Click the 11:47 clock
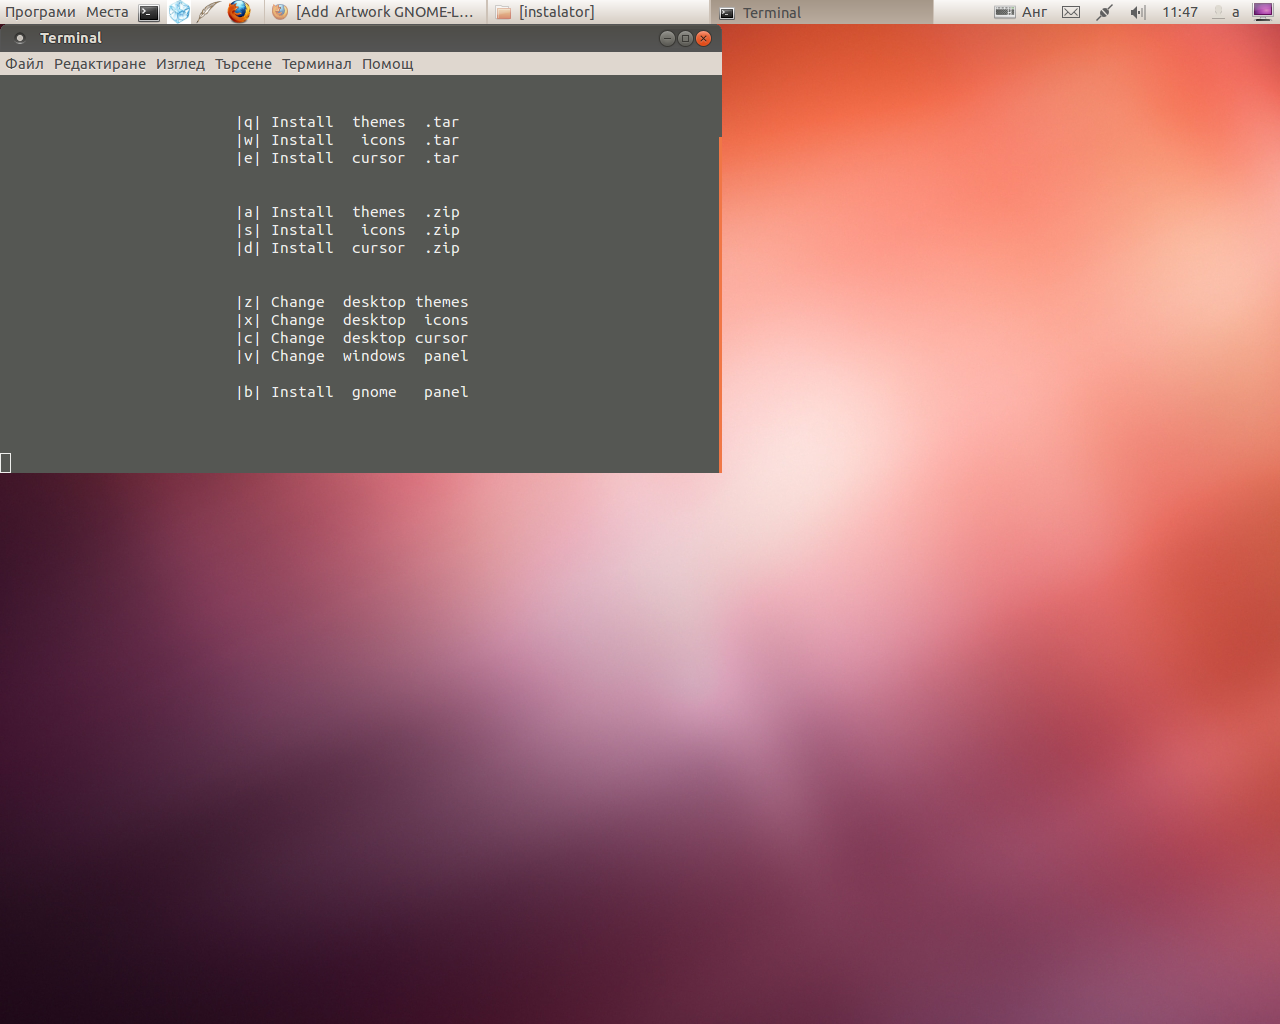 pos(1180,12)
